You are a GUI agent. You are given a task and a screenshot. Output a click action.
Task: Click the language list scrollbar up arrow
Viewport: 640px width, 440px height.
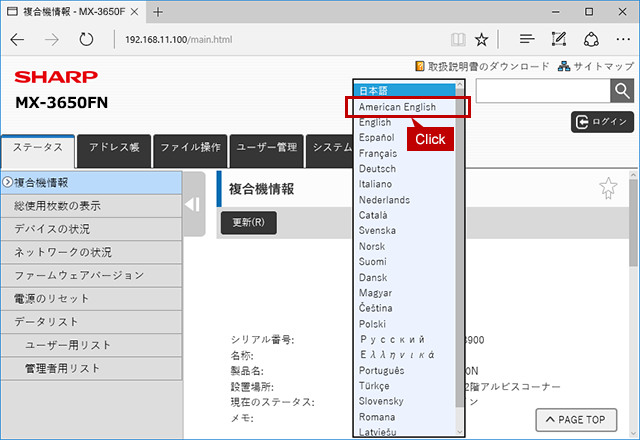pyautogui.click(x=460, y=84)
